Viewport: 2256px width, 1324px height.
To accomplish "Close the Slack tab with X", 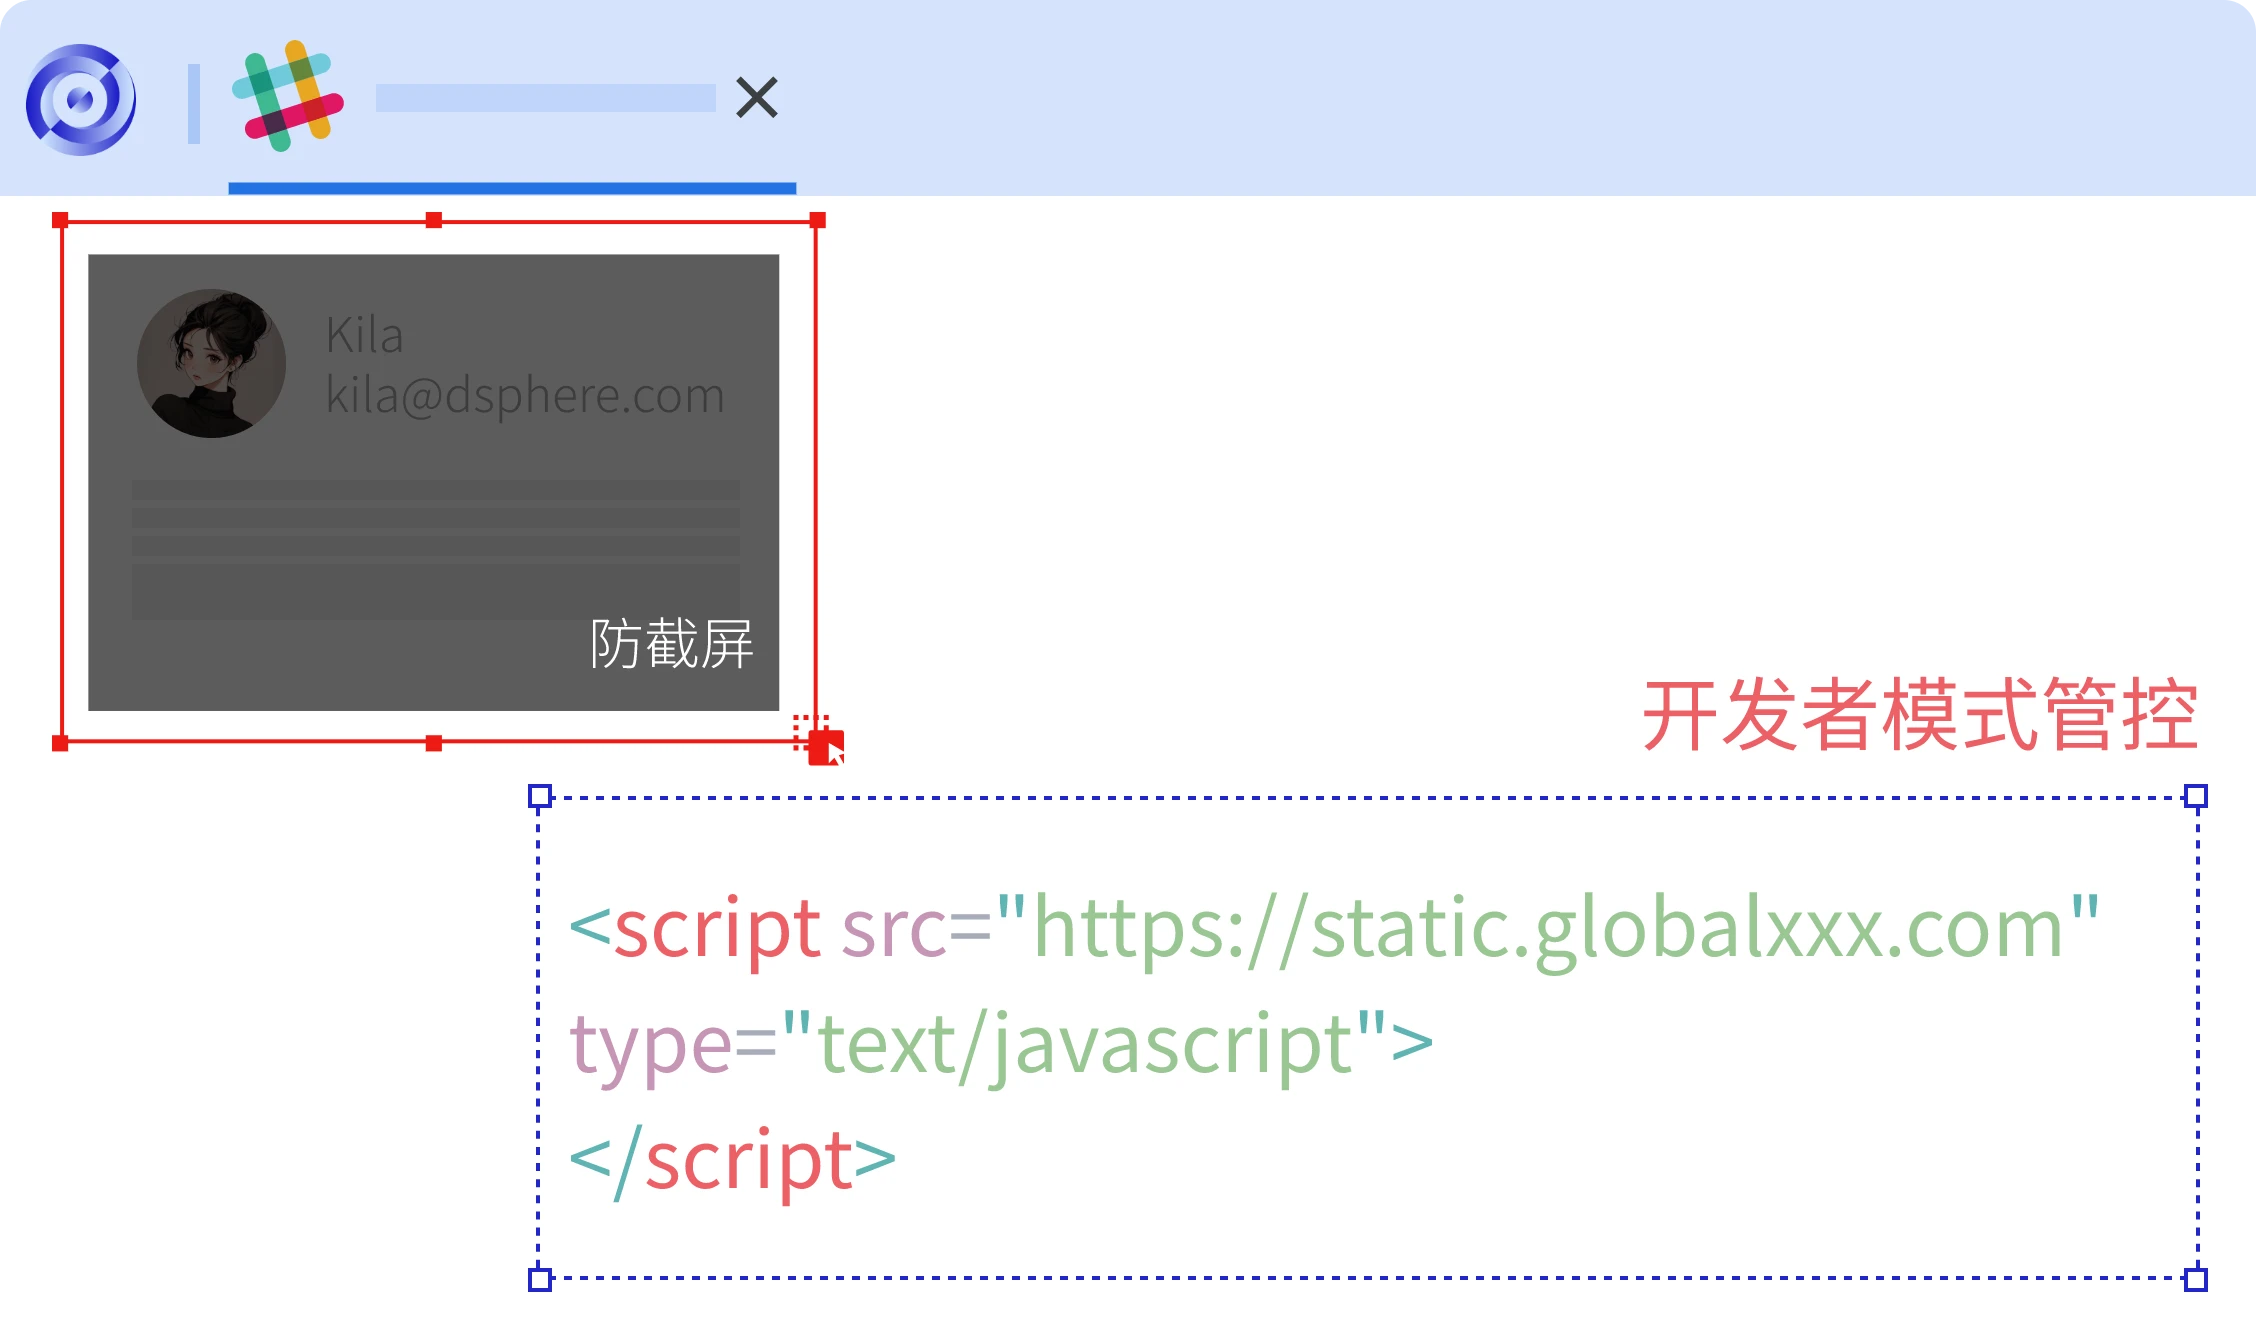I will click(x=757, y=97).
